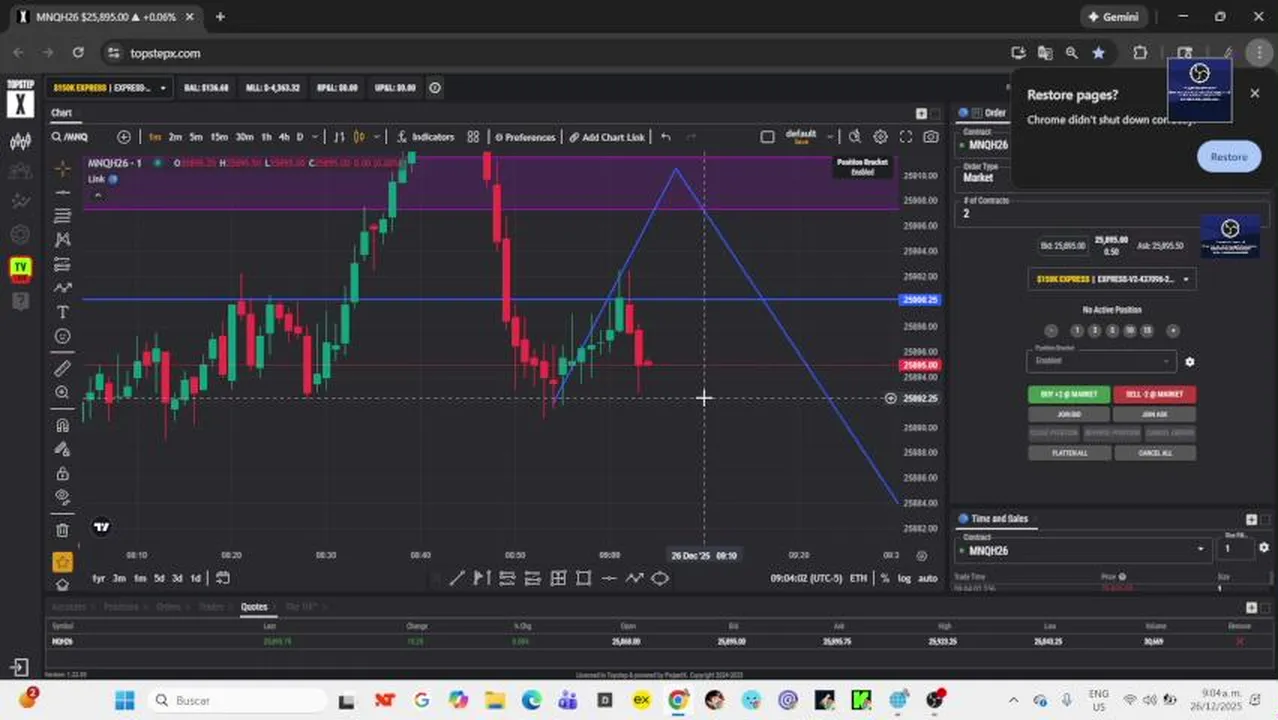Open the layout selection square icon
This screenshot has height=720, width=1278.
tap(767, 137)
